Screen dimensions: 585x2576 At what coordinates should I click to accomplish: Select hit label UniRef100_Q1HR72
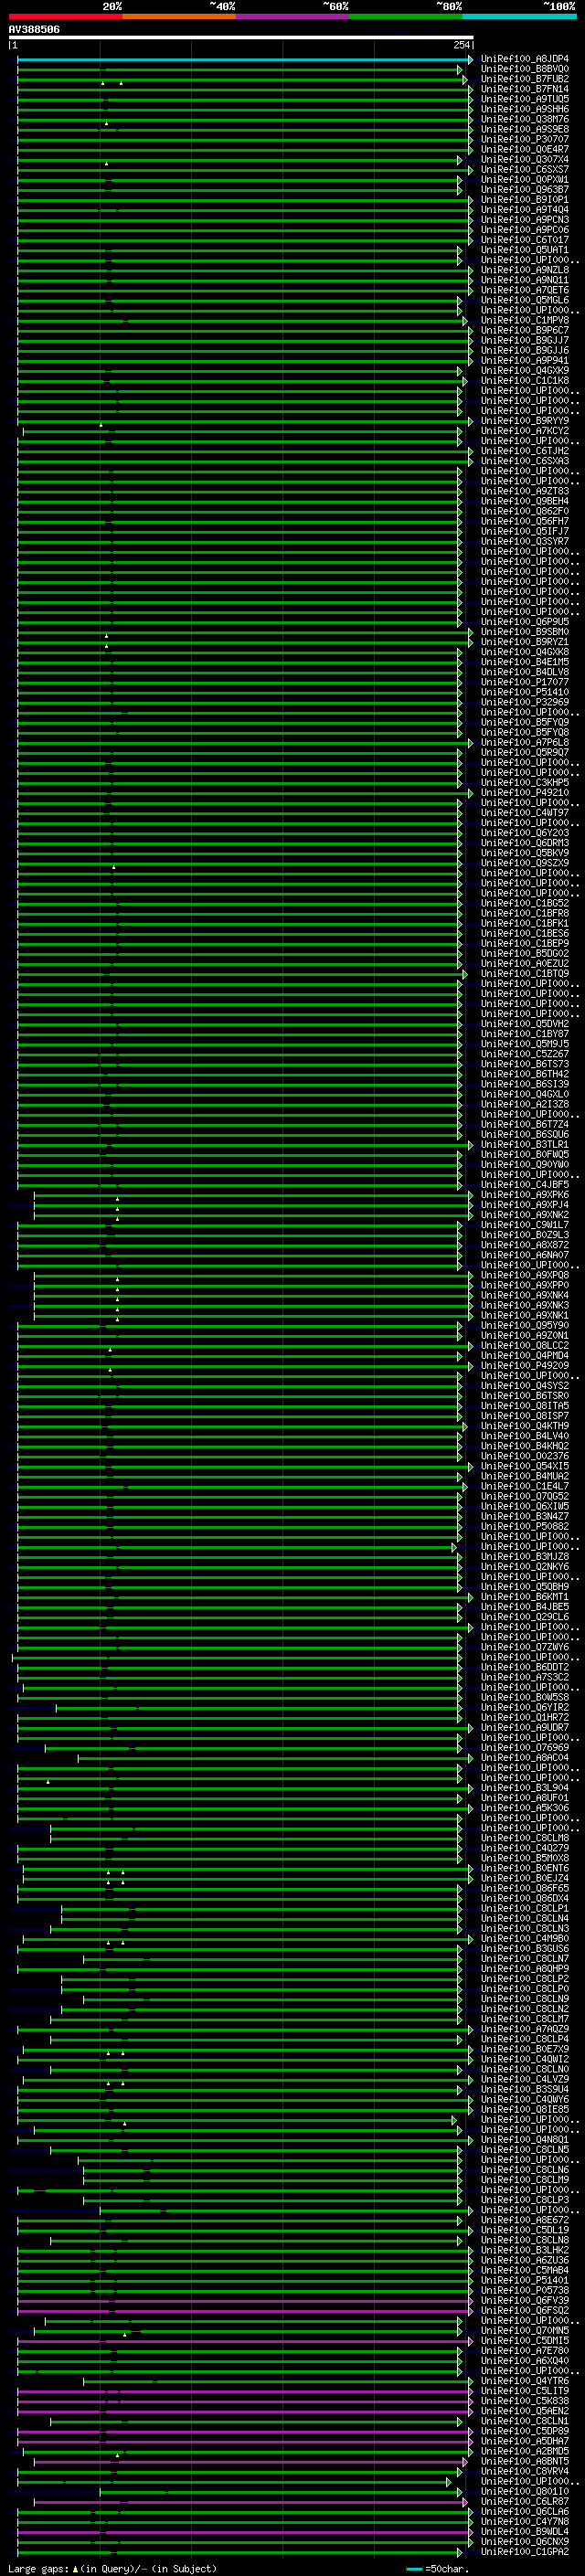tap(525, 1718)
